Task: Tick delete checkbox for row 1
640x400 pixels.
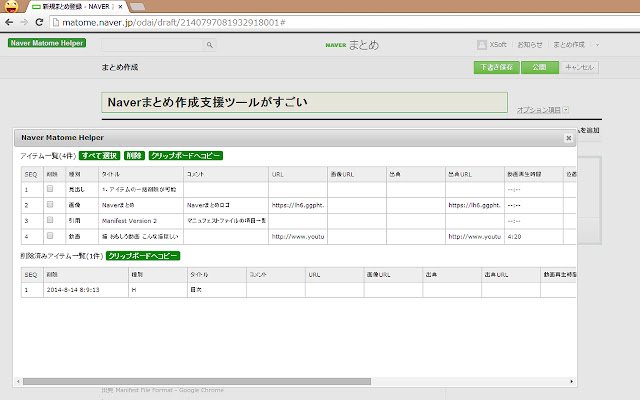Action: point(50,189)
